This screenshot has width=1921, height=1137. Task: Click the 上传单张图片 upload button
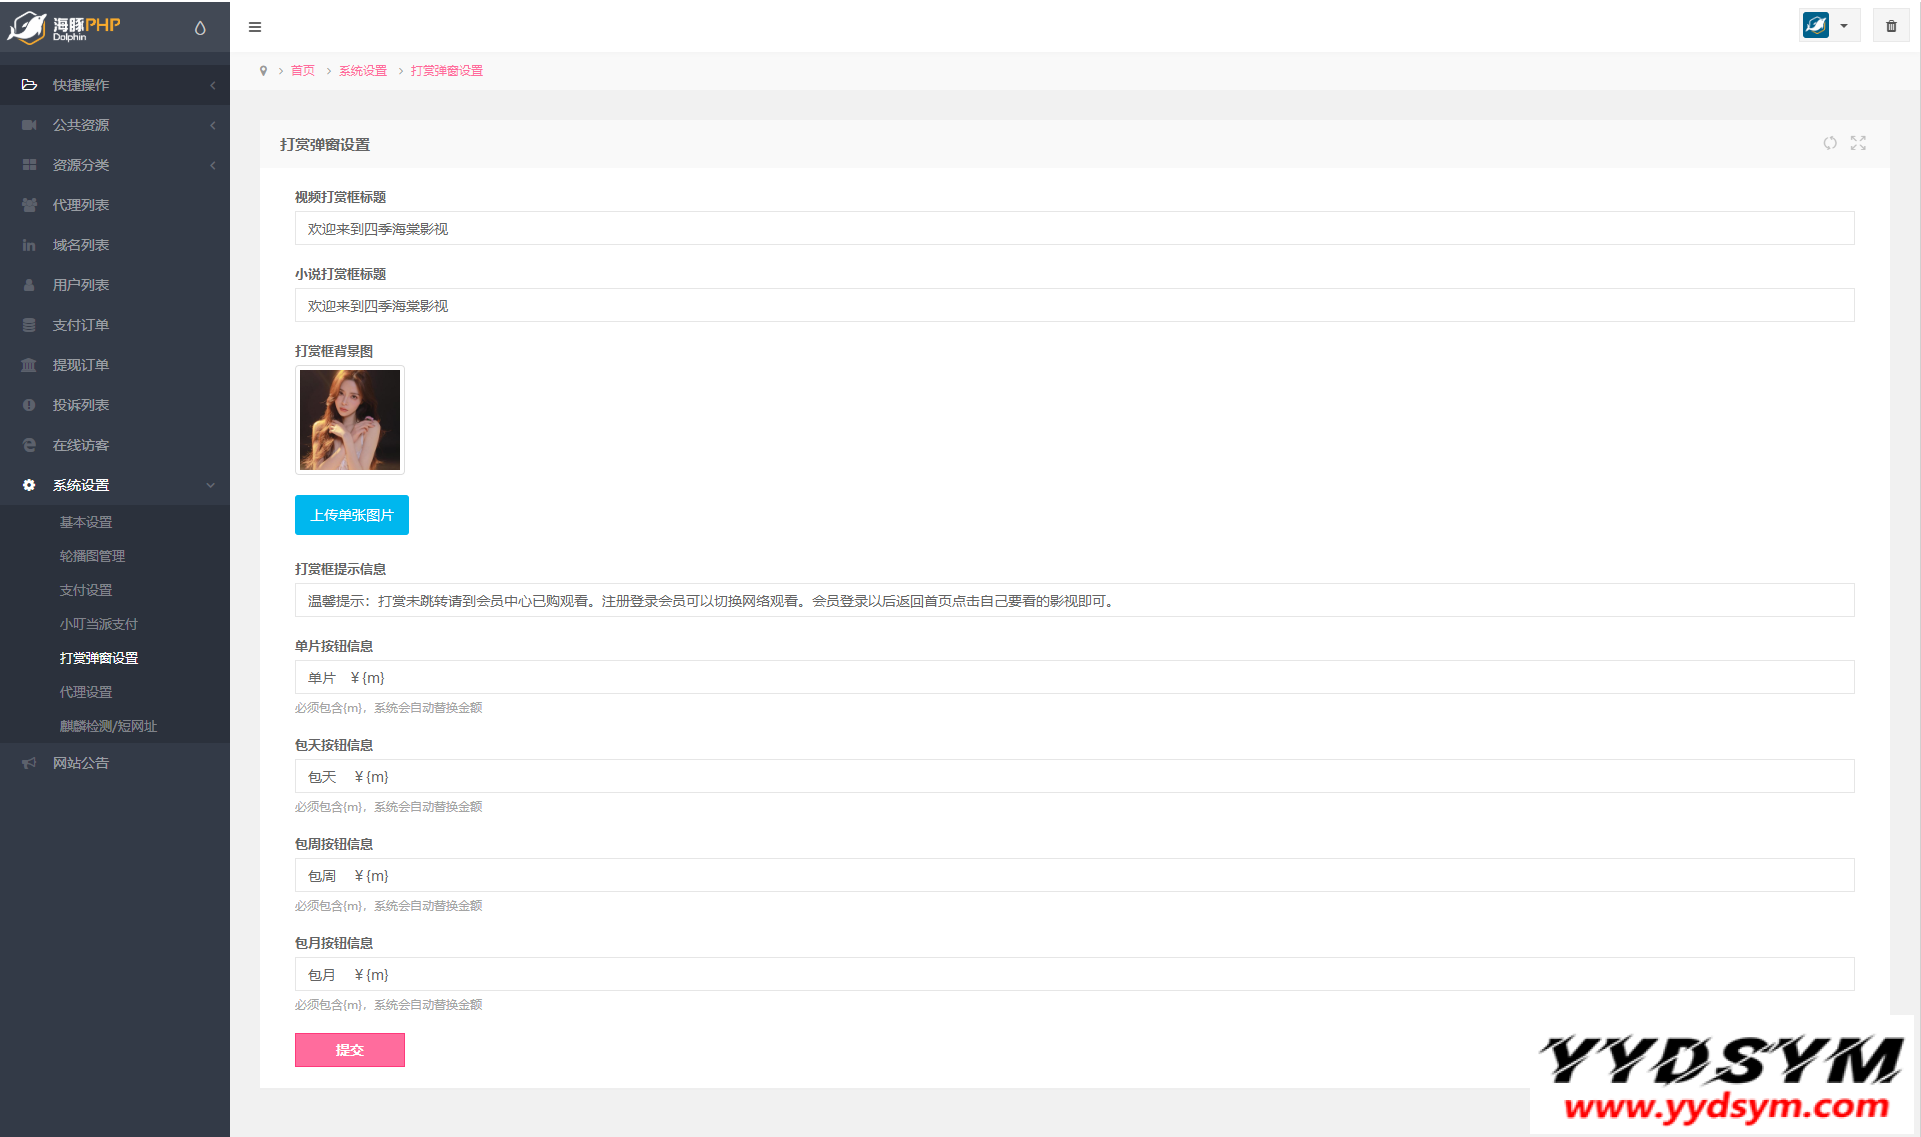pyautogui.click(x=351, y=515)
